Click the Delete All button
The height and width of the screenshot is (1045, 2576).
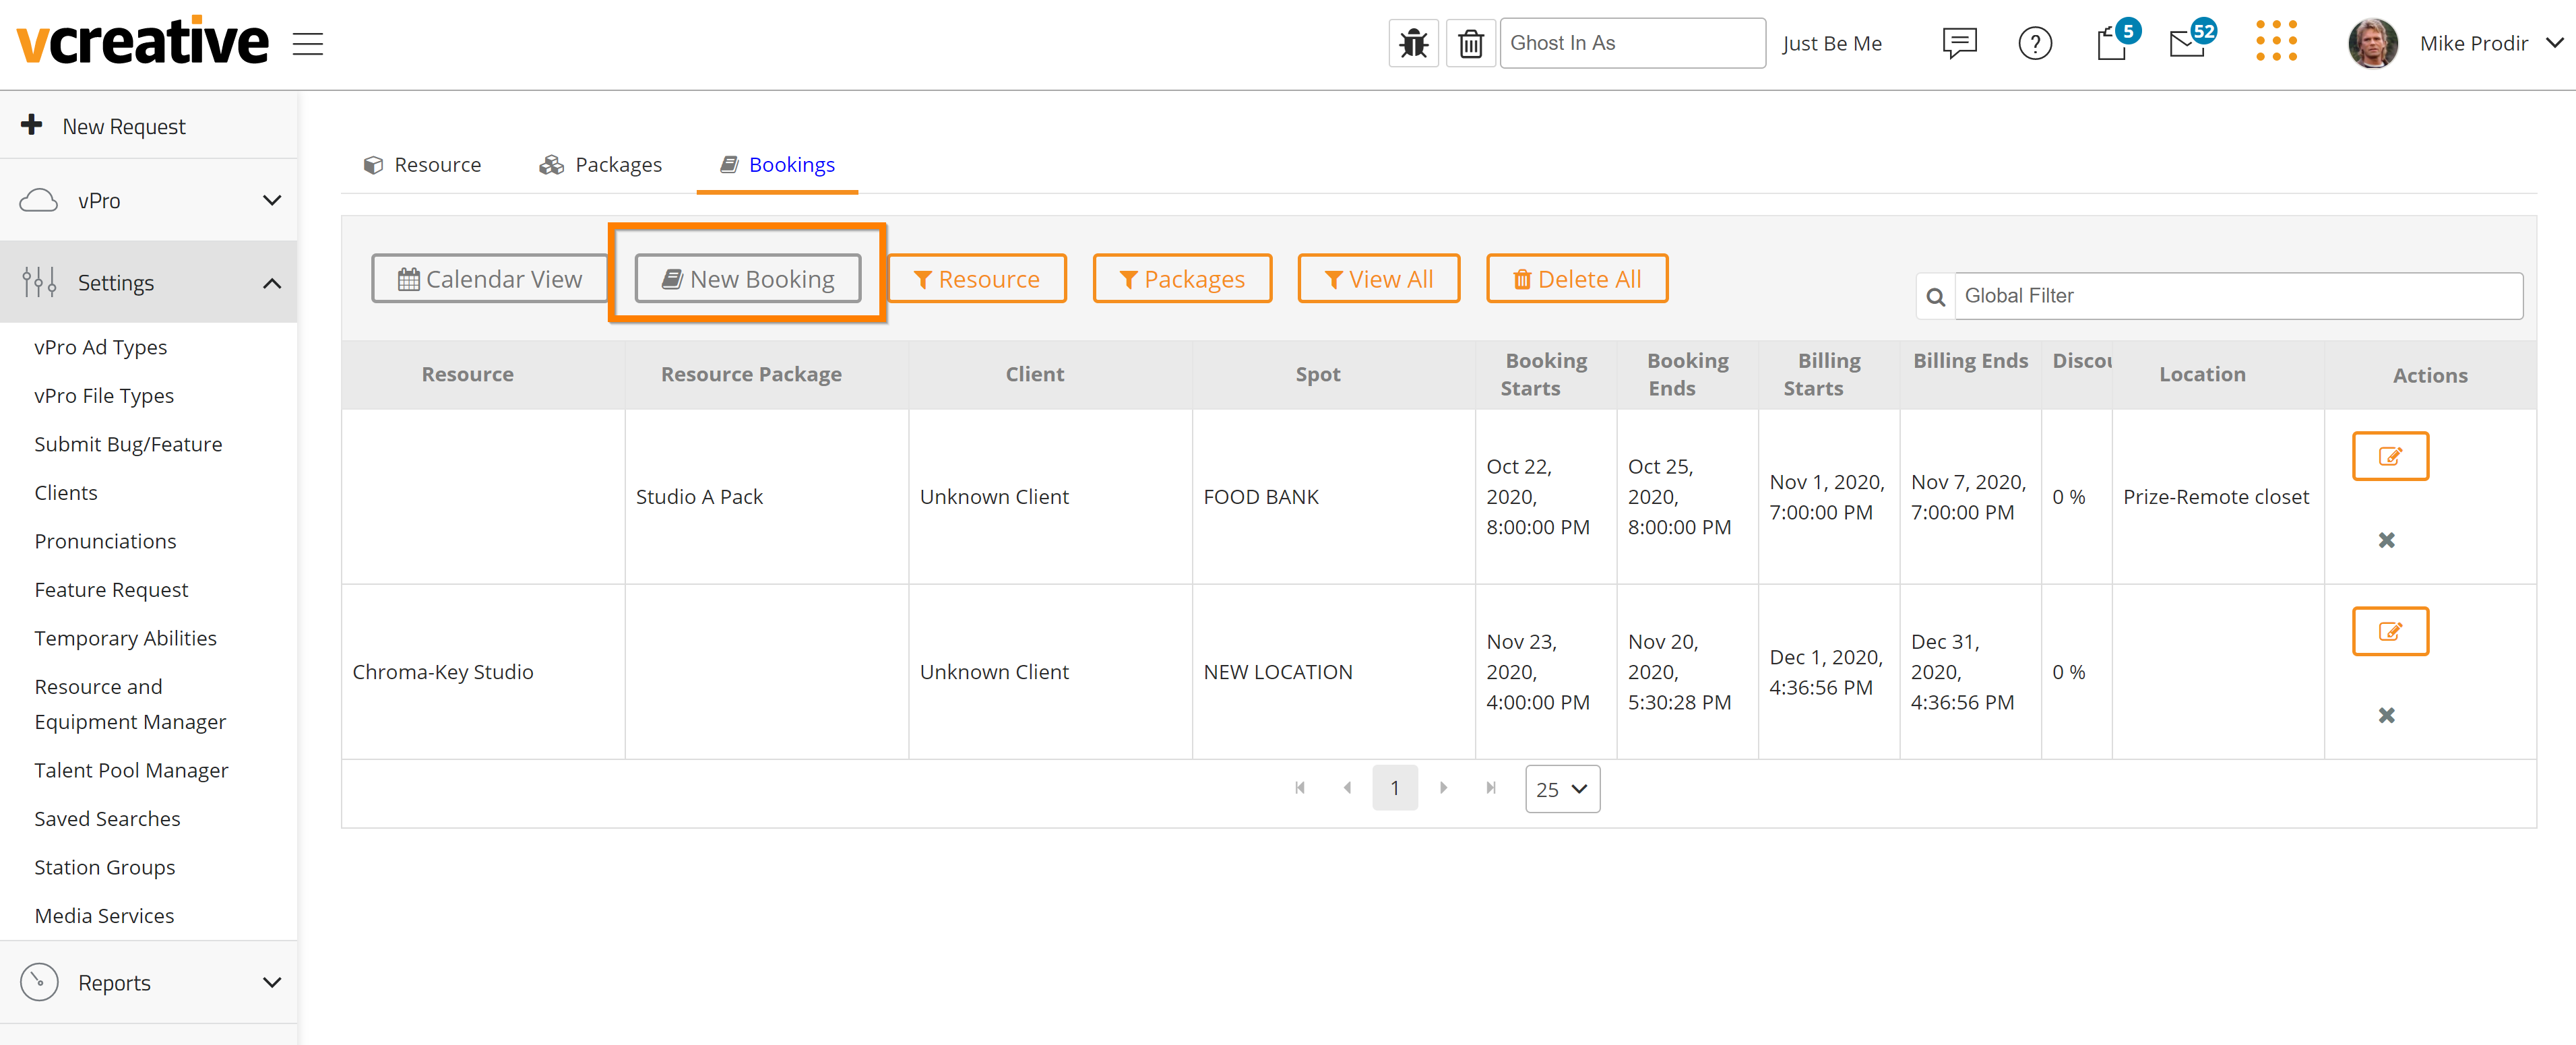[x=1577, y=279]
